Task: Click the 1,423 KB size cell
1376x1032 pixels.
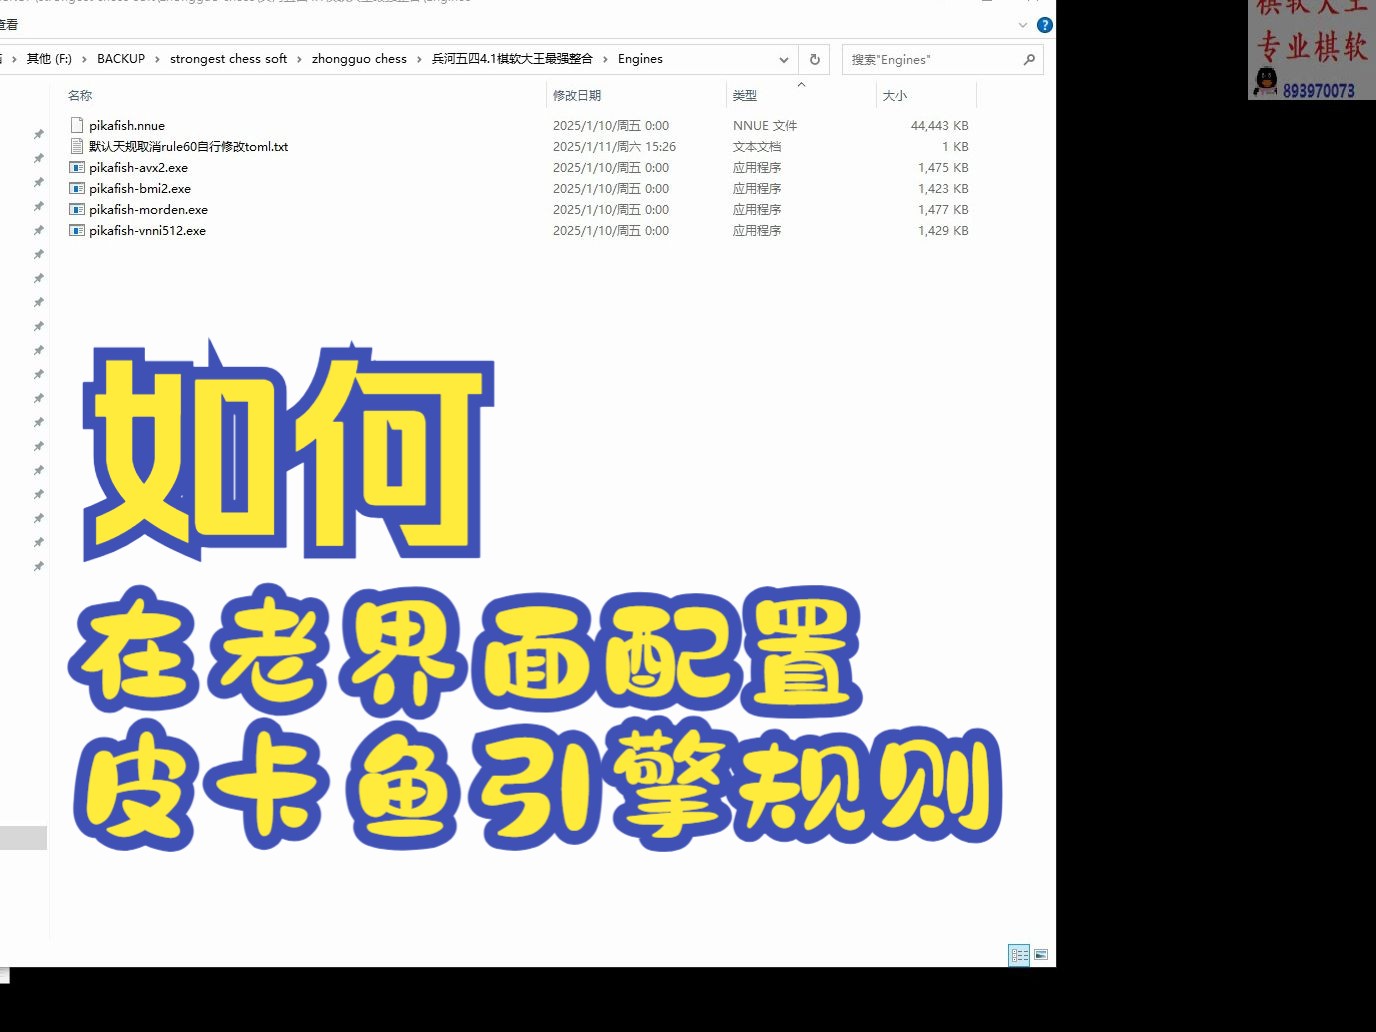Action: (x=943, y=189)
